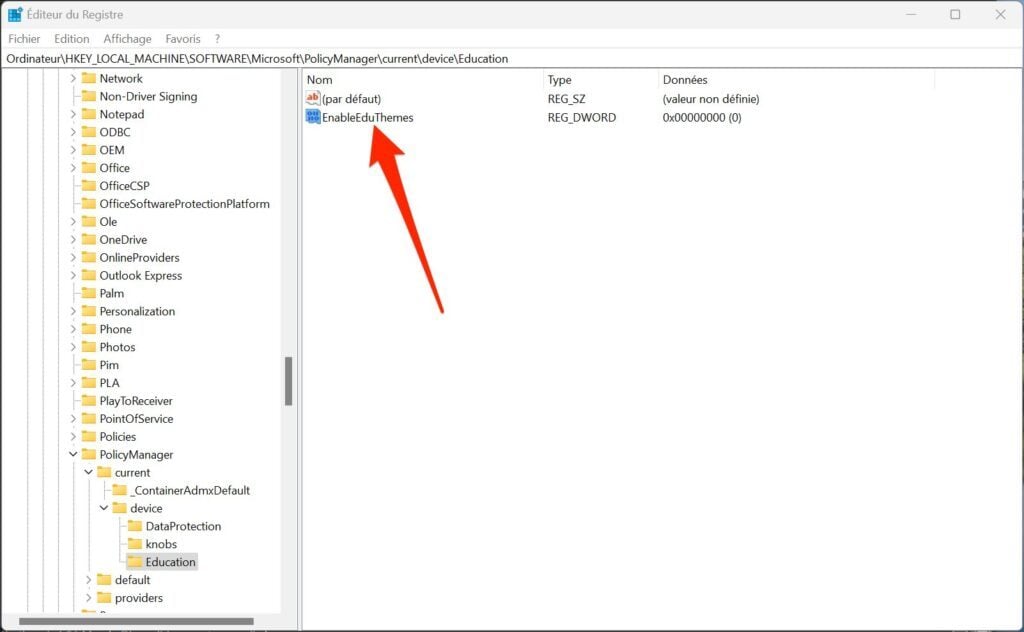Image resolution: width=1024 pixels, height=632 pixels.
Task: Maximize the Registry Editor window
Action: [x=955, y=14]
